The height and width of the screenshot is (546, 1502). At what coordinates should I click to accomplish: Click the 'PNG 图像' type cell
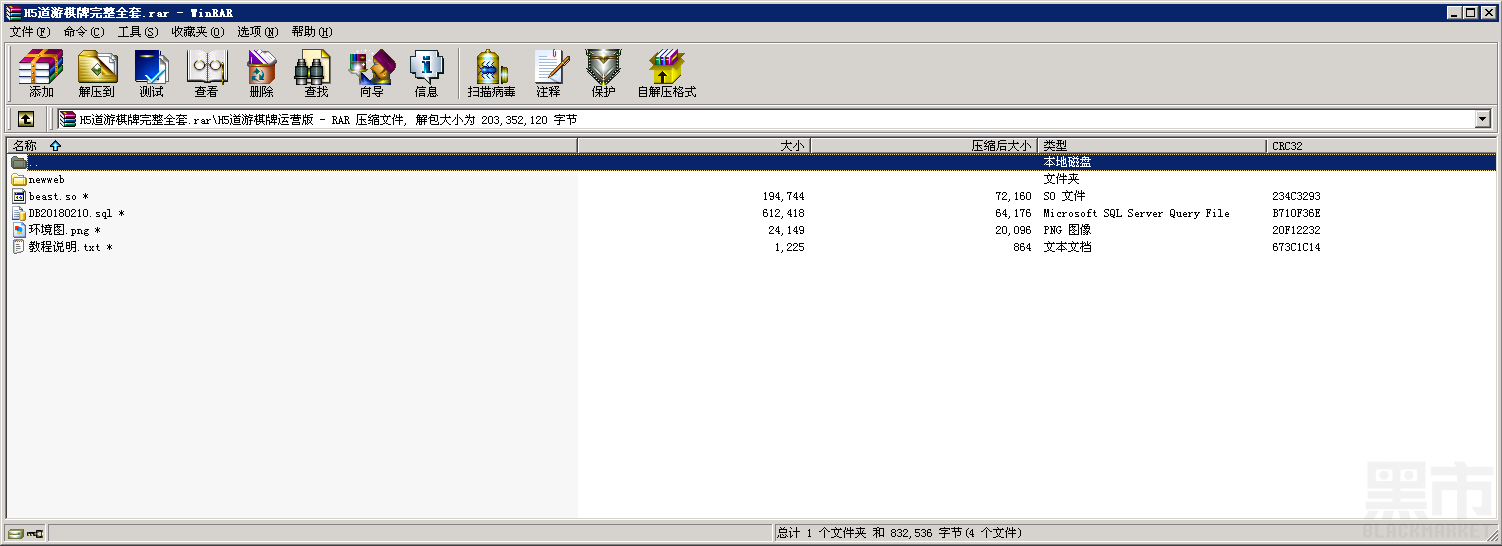1067,230
